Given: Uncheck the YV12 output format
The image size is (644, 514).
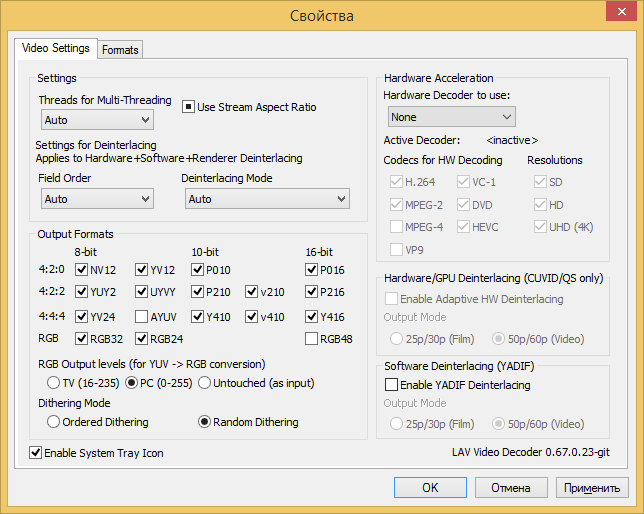Looking at the screenshot, I should (141, 270).
